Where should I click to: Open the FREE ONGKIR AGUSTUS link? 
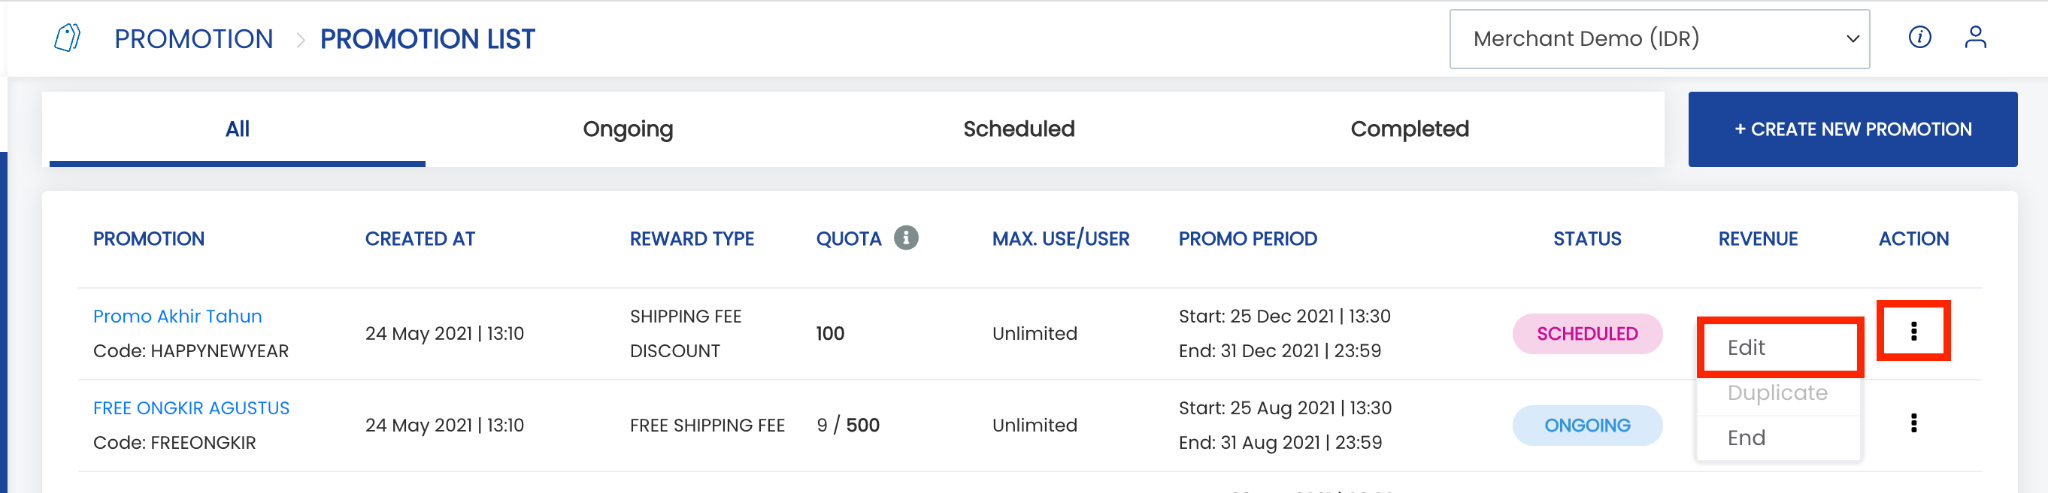click(191, 408)
